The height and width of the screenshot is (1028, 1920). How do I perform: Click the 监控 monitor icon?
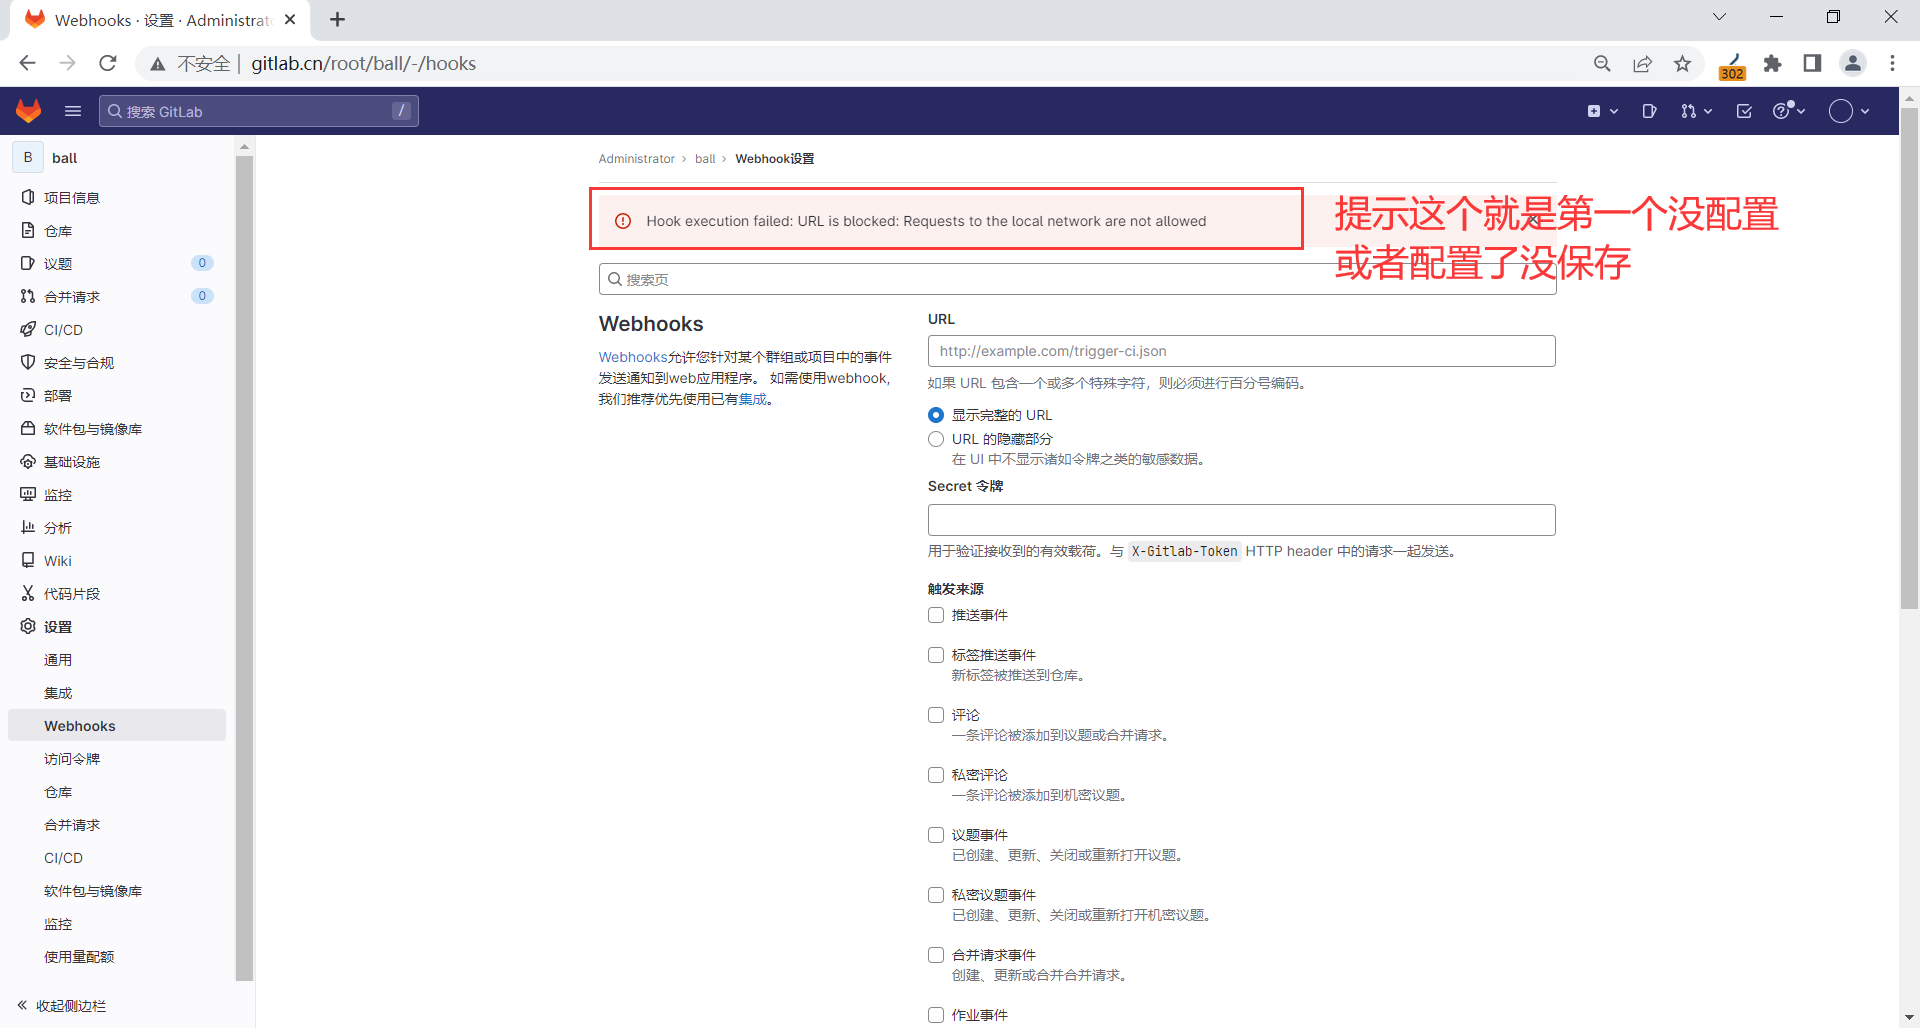coord(28,494)
